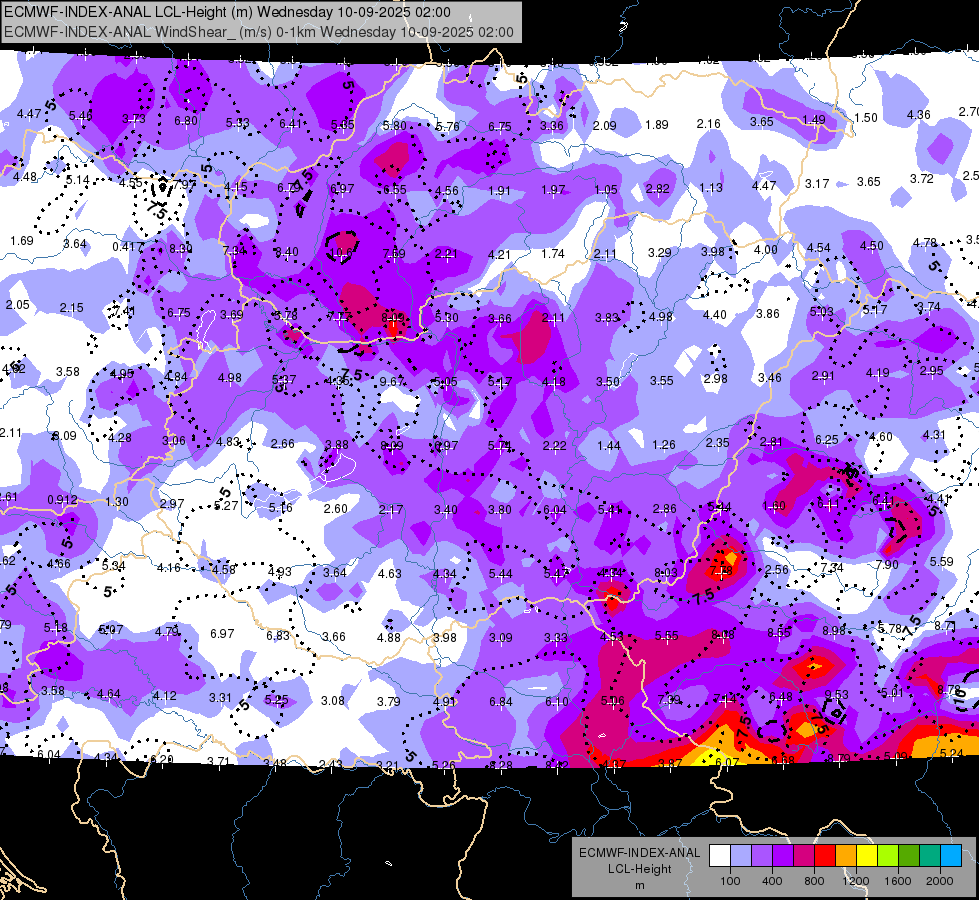The height and width of the screenshot is (900, 979).
Task: Click the wind shear value 2.60
Action: (x=335, y=508)
